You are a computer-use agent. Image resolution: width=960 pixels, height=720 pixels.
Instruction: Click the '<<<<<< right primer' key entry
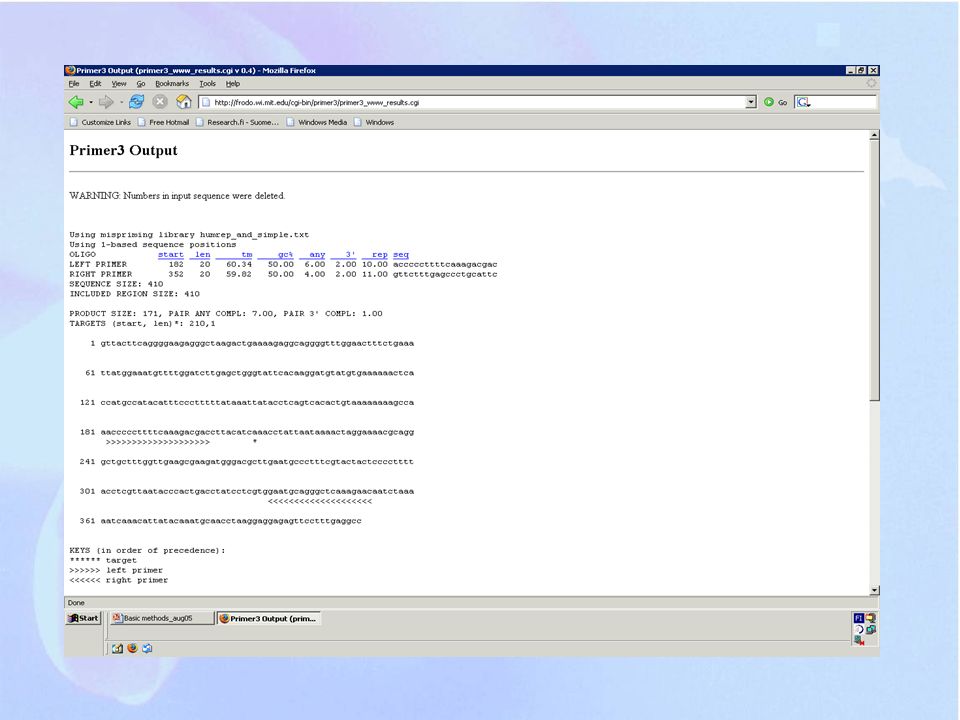(118, 580)
